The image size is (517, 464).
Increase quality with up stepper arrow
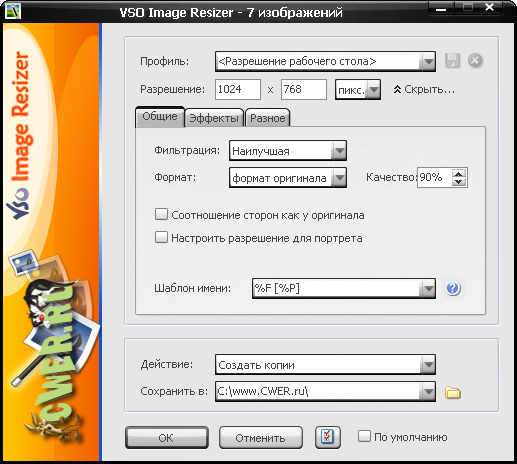click(x=459, y=174)
